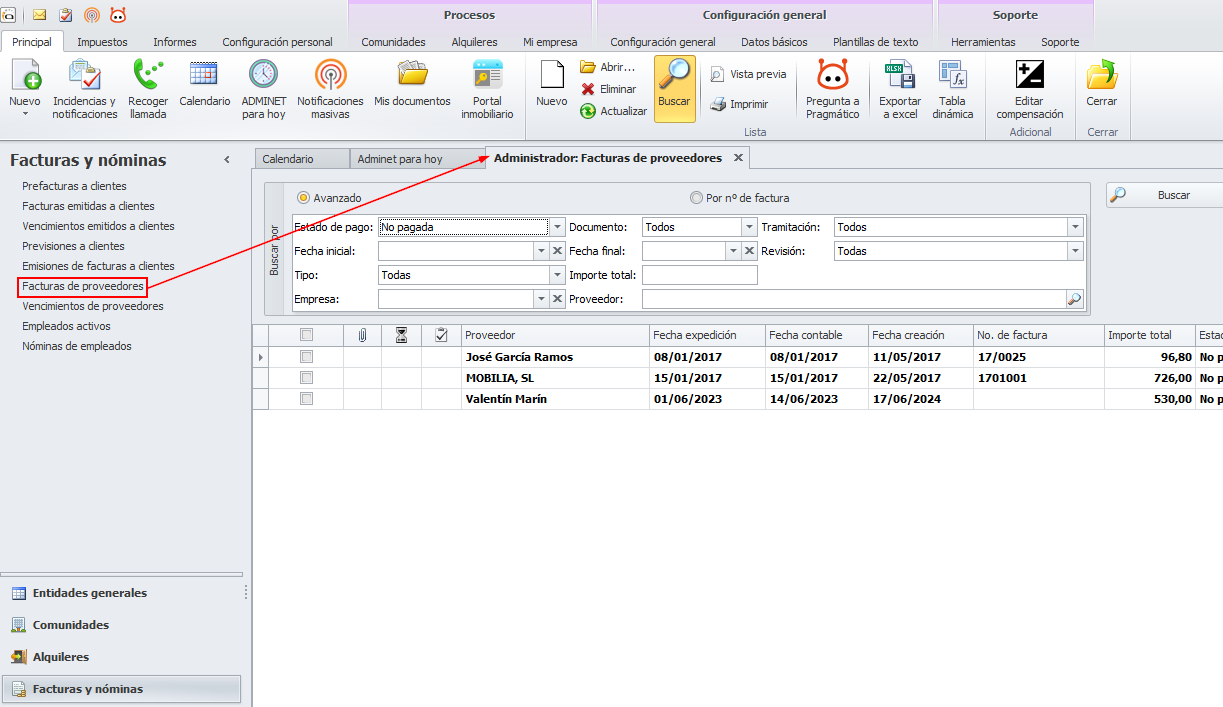The width and height of the screenshot is (1223, 707).
Task: Check the box for MOBILIA, SL row
Action: pyautogui.click(x=307, y=378)
